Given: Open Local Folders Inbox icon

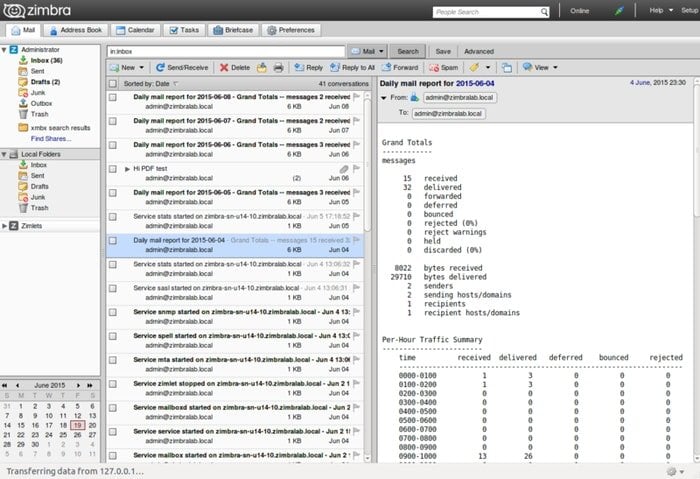Looking at the screenshot, I should [23, 165].
